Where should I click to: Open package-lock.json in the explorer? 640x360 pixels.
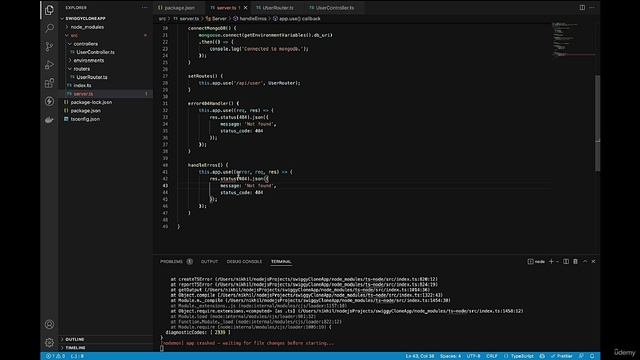pyautogui.click(x=91, y=102)
